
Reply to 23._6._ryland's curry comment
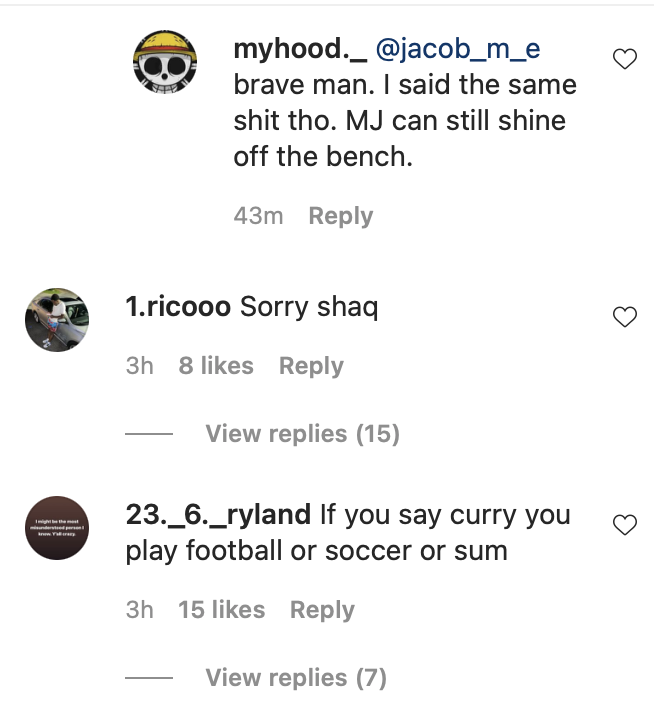point(322,610)
